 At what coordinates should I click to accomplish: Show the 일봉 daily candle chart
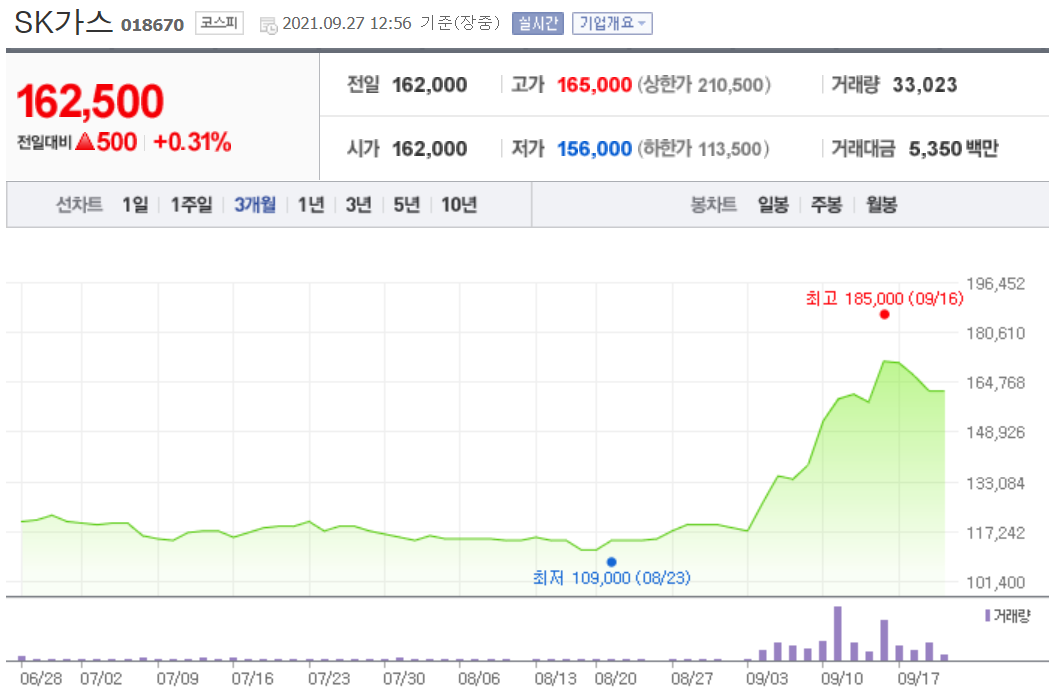pyautogui.click(x=773, y=205)
